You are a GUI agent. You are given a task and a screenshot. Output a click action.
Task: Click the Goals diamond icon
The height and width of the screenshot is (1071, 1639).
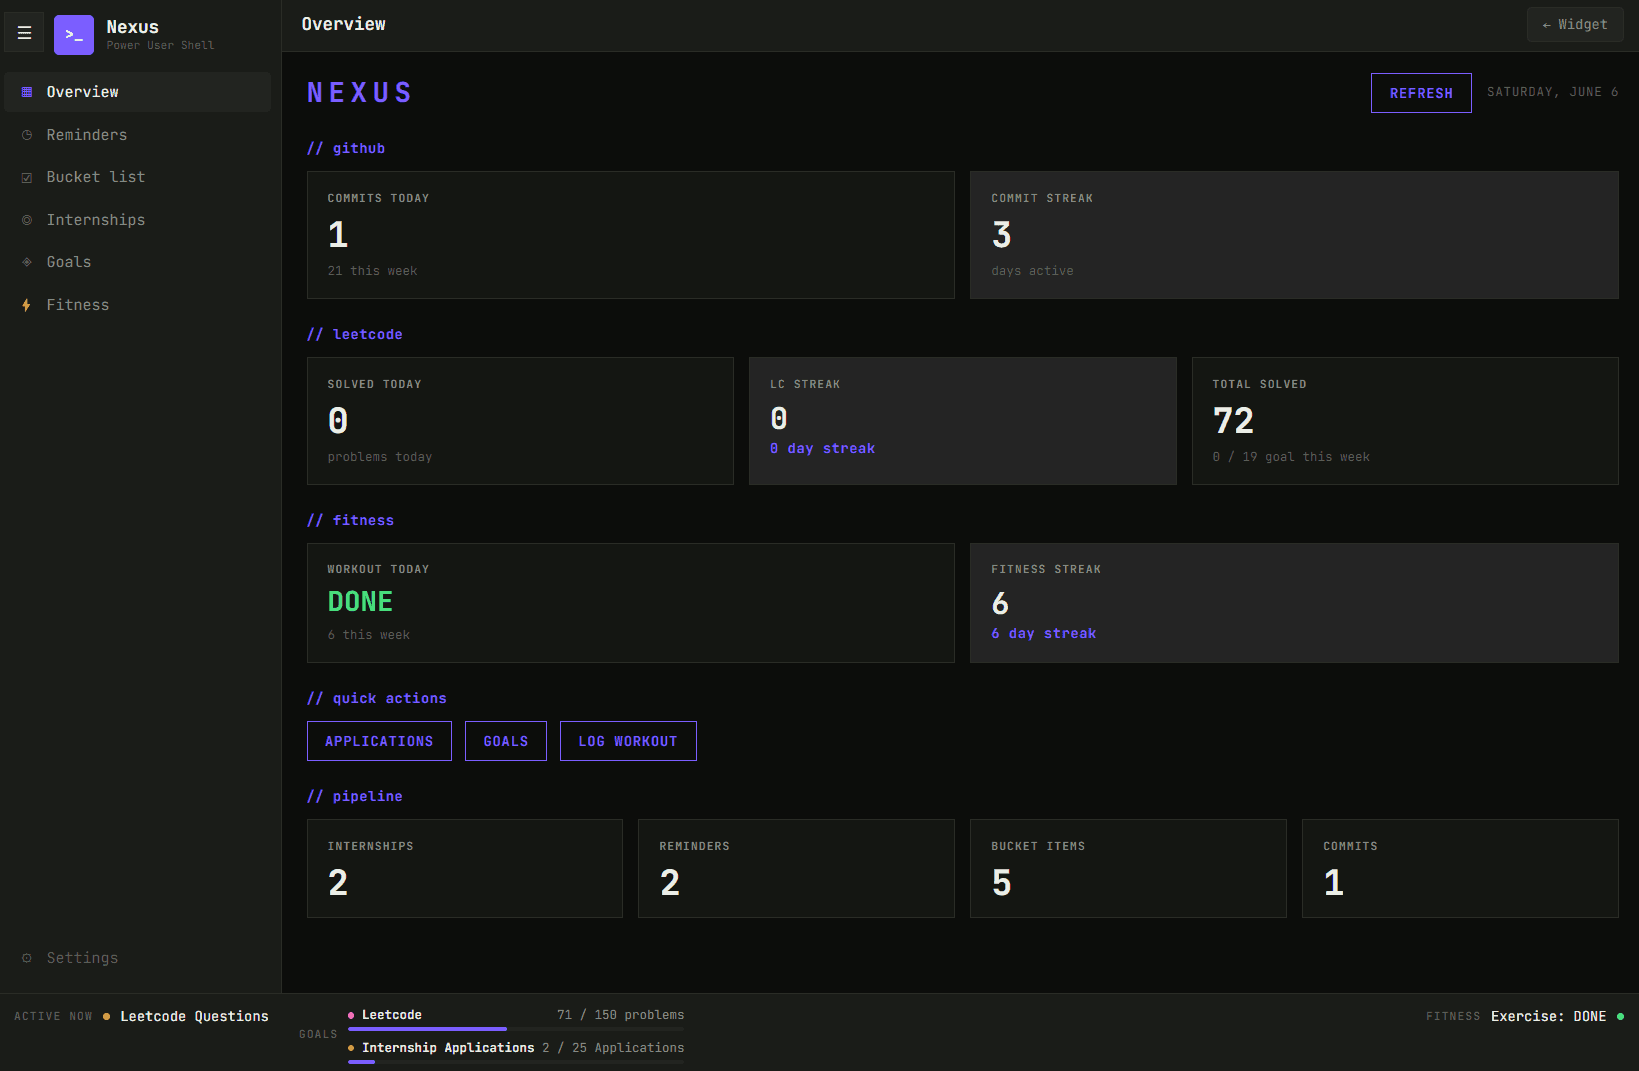[x=27, y=262]
